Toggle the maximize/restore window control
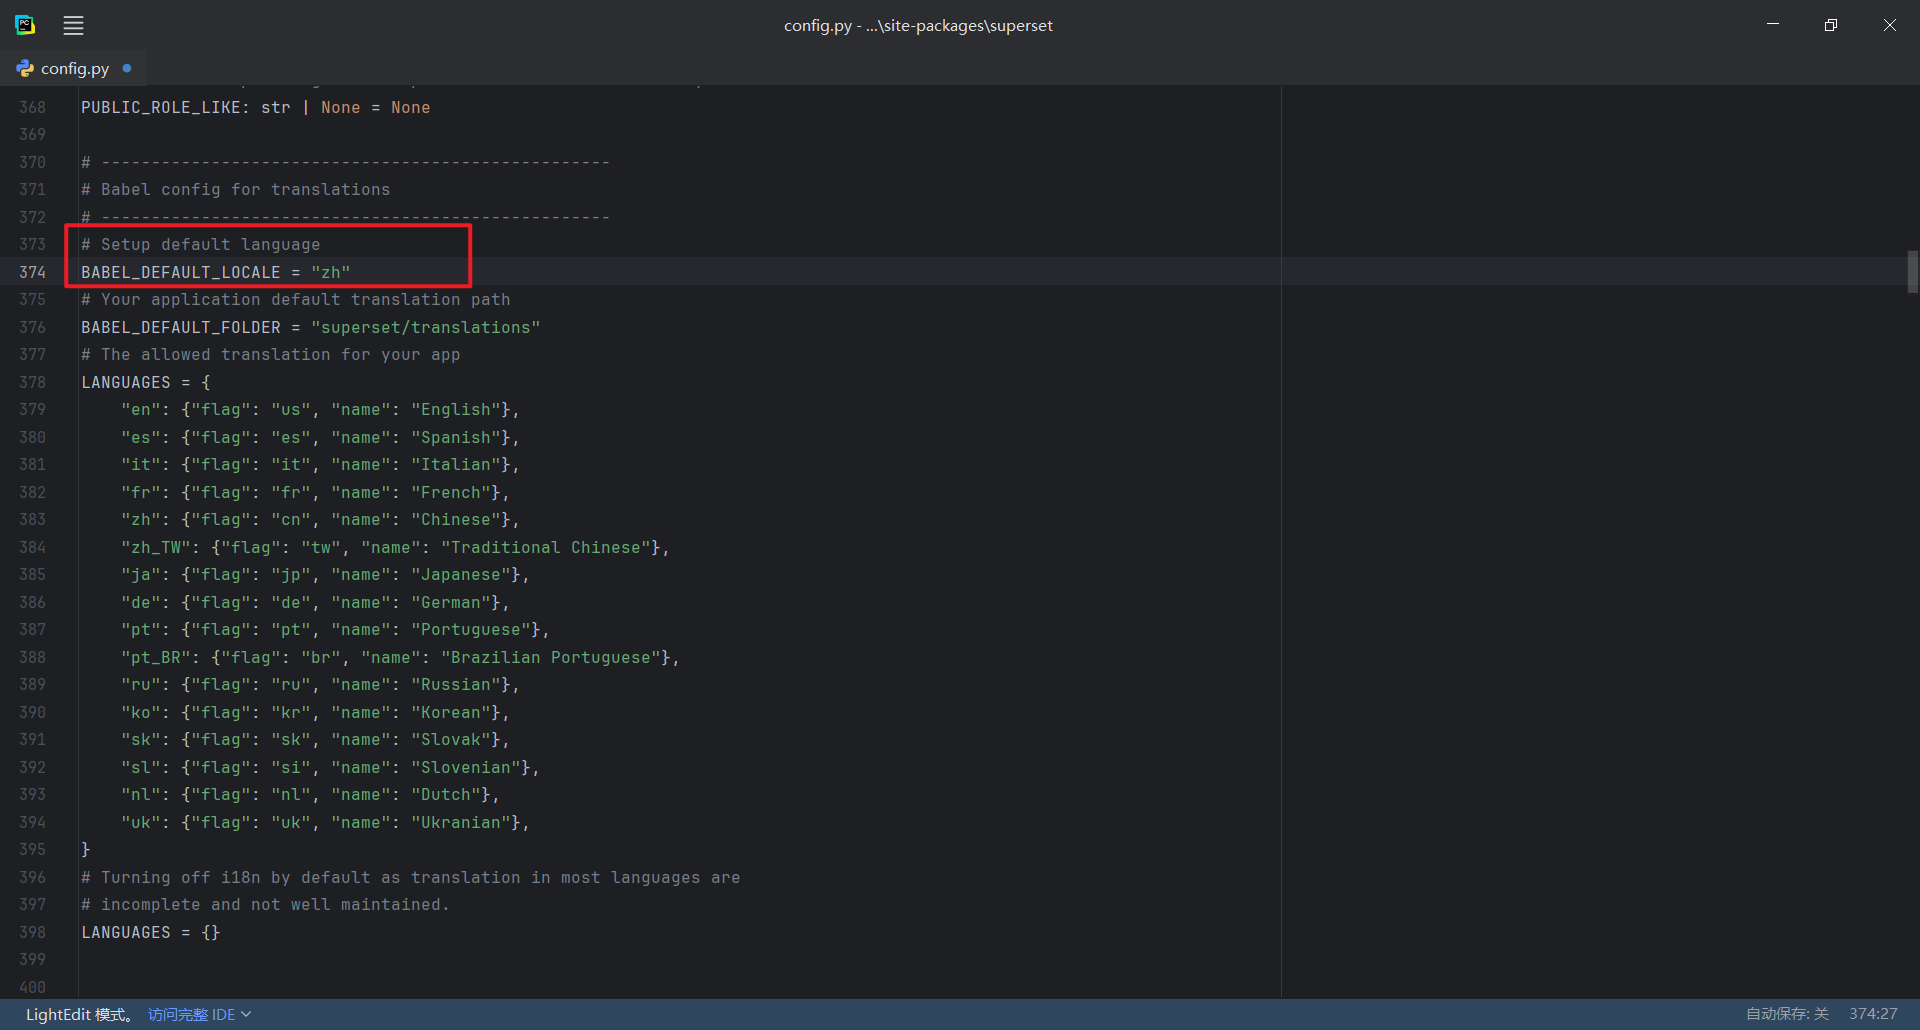 point(1831,24)
